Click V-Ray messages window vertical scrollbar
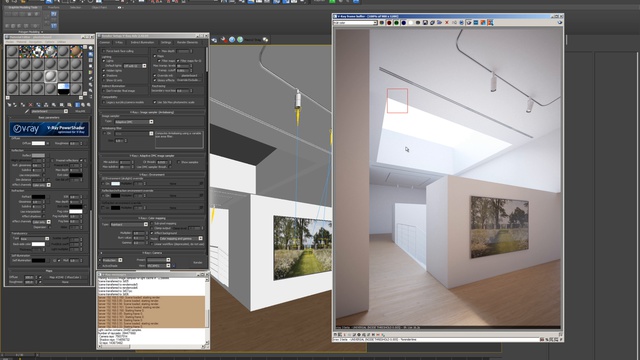Viewport: 640px width, 360px height. click(207, 311)
